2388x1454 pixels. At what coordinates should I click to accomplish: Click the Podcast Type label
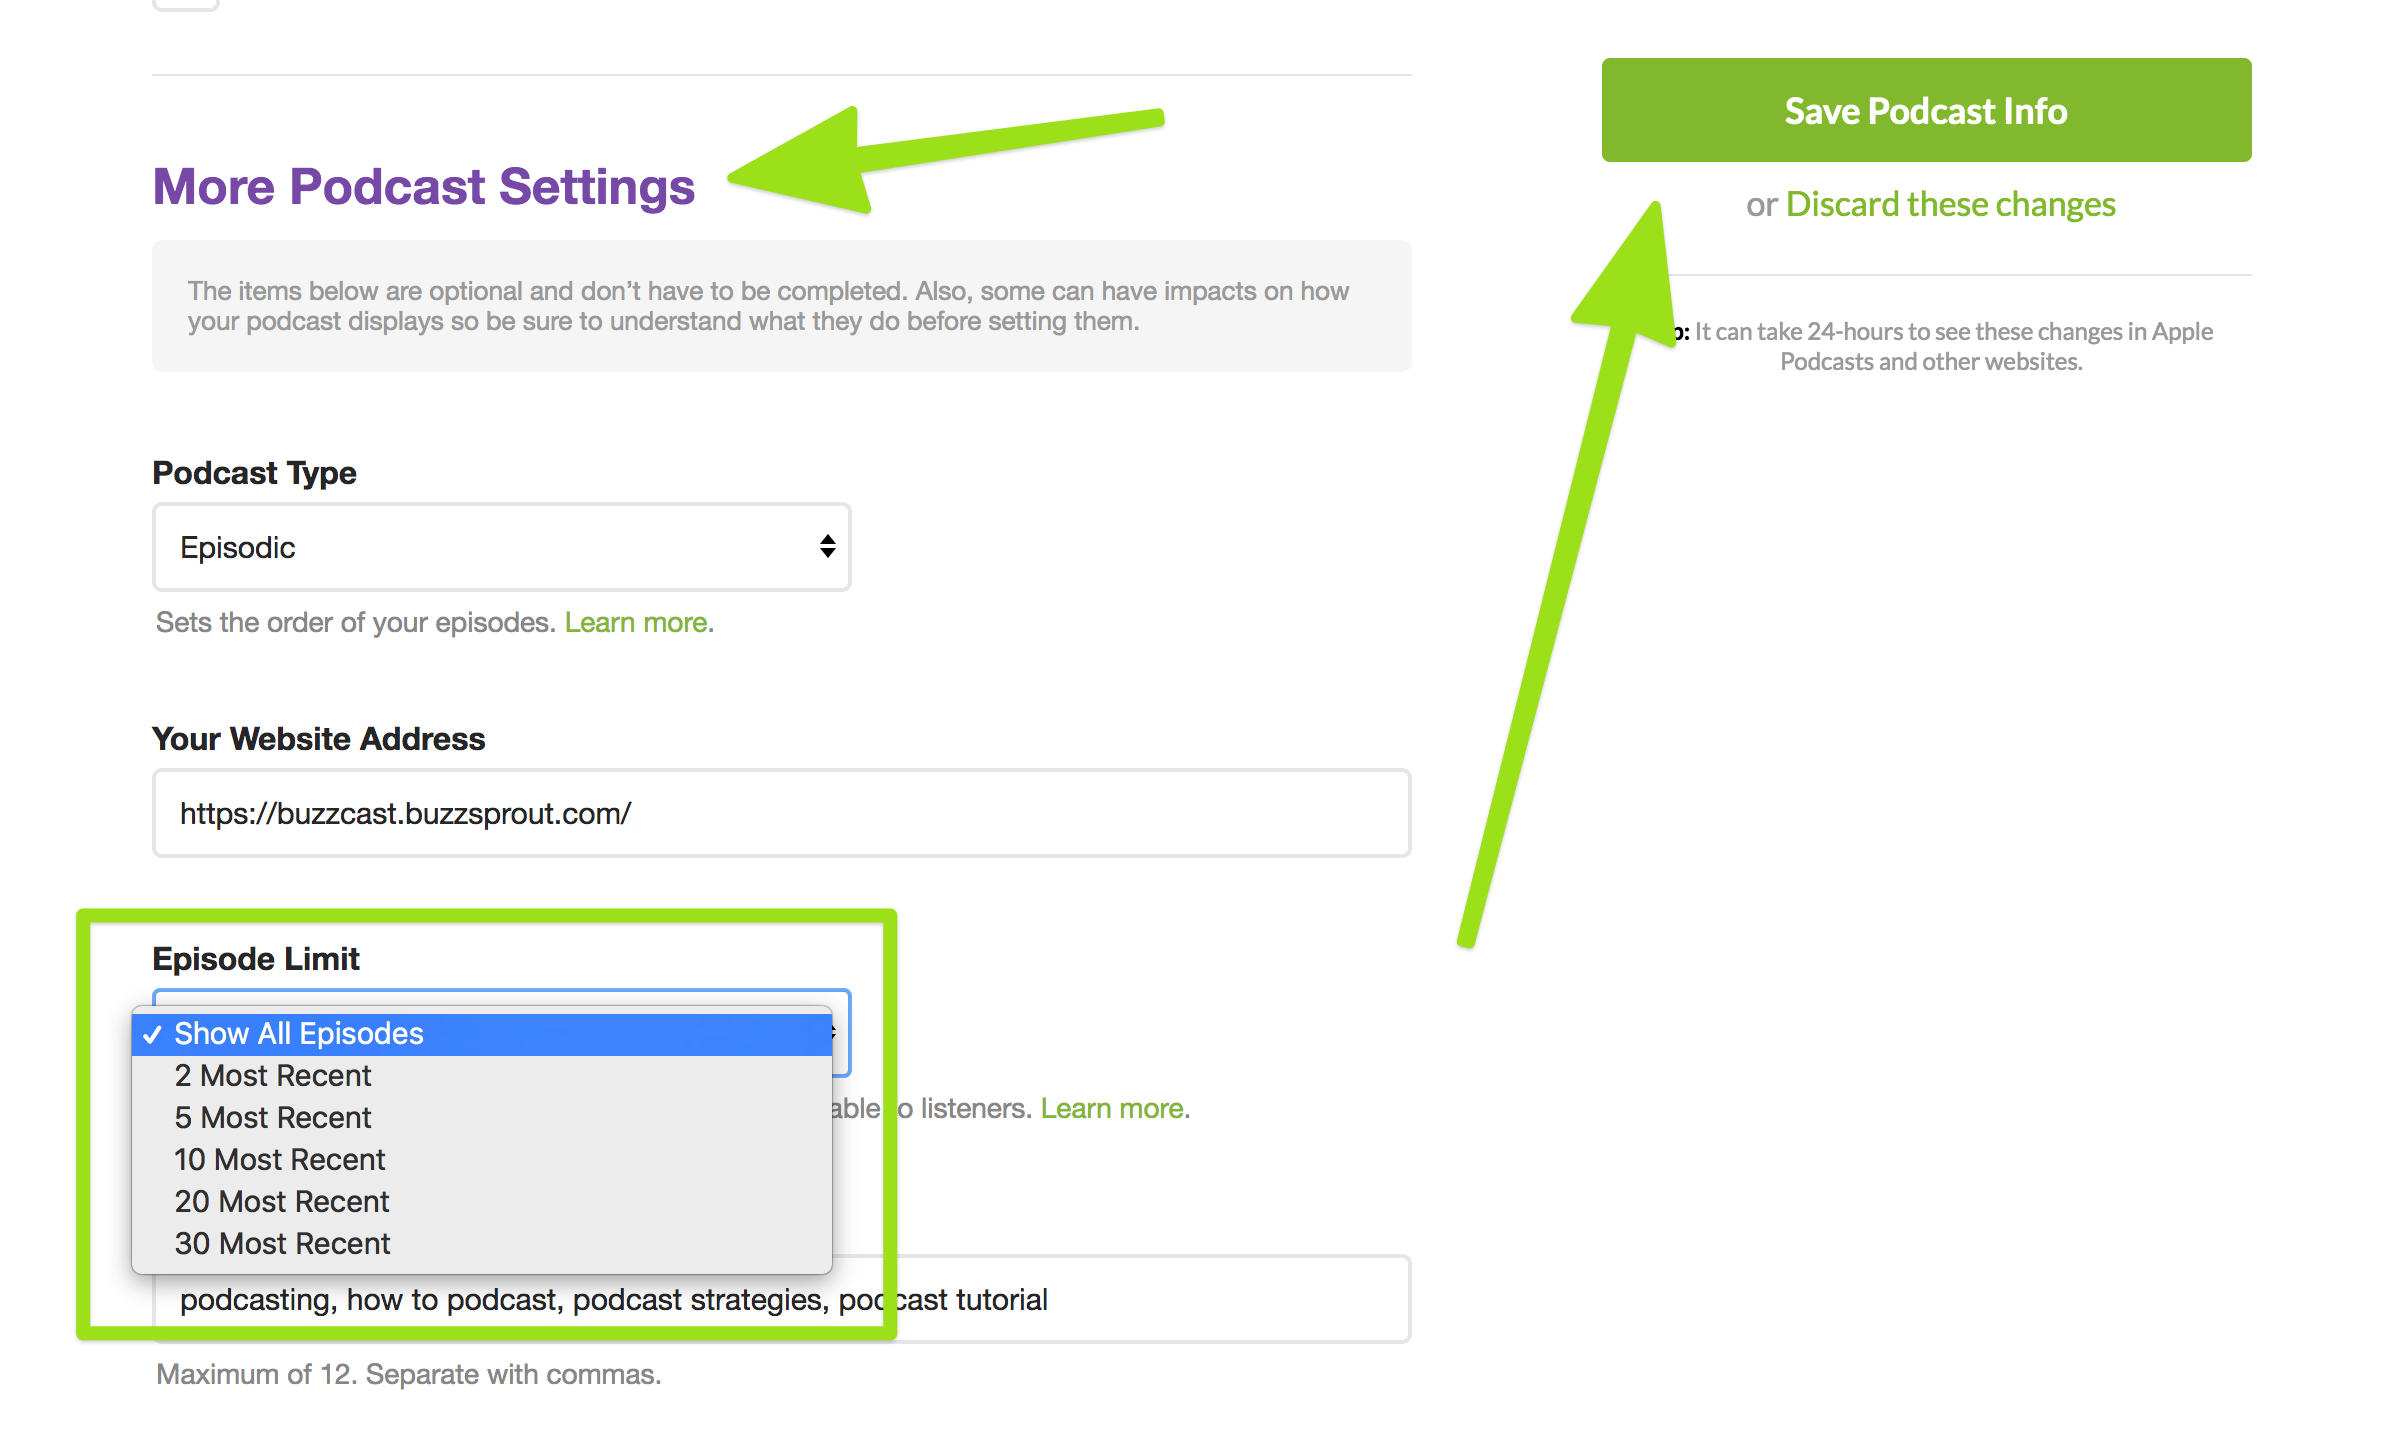coord(254,473)
